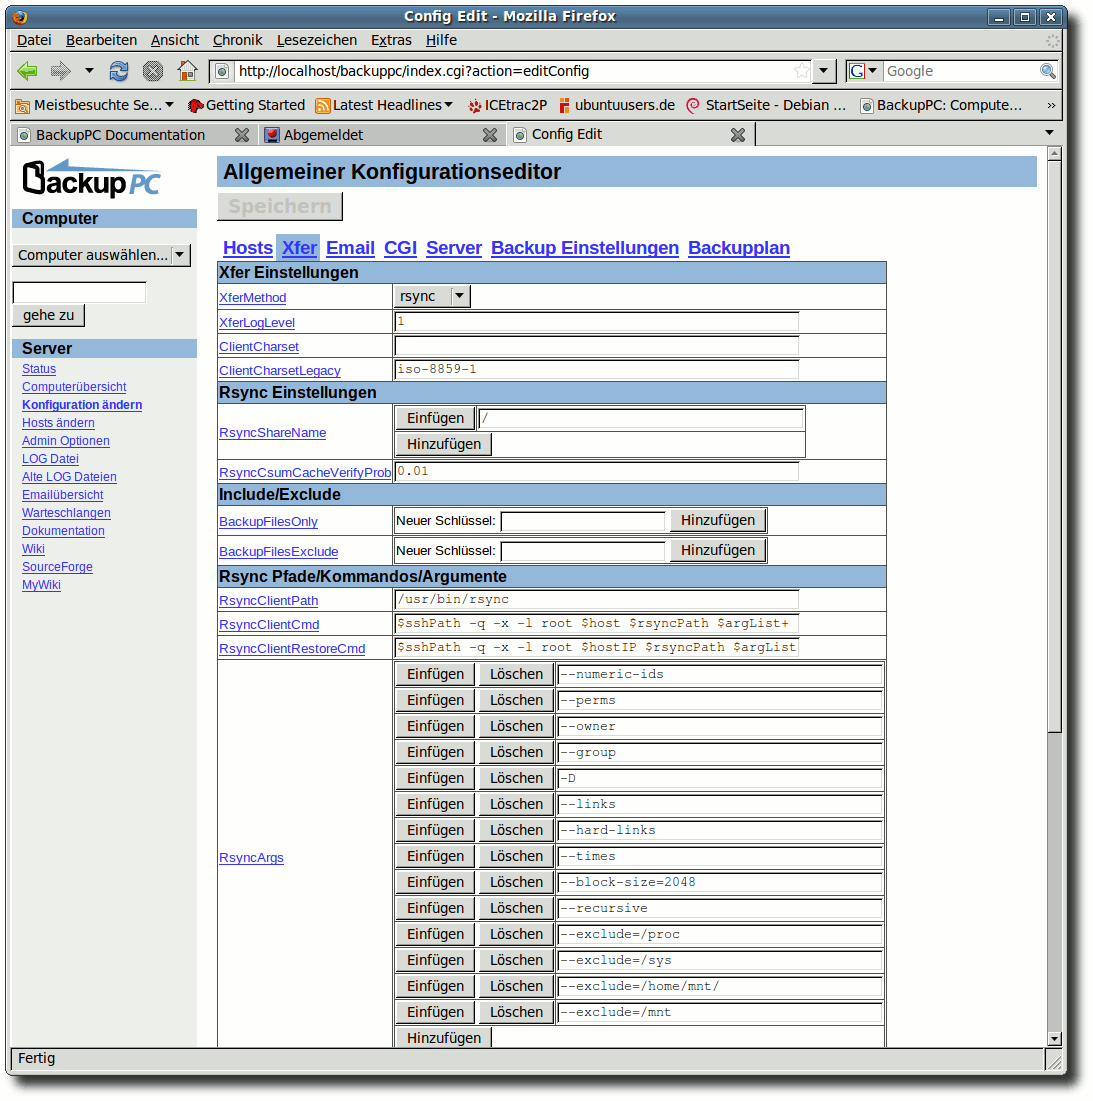Open the Getting Started bookmark
The width and height of the screenshot is (1093, 1101).
[246, 105]
